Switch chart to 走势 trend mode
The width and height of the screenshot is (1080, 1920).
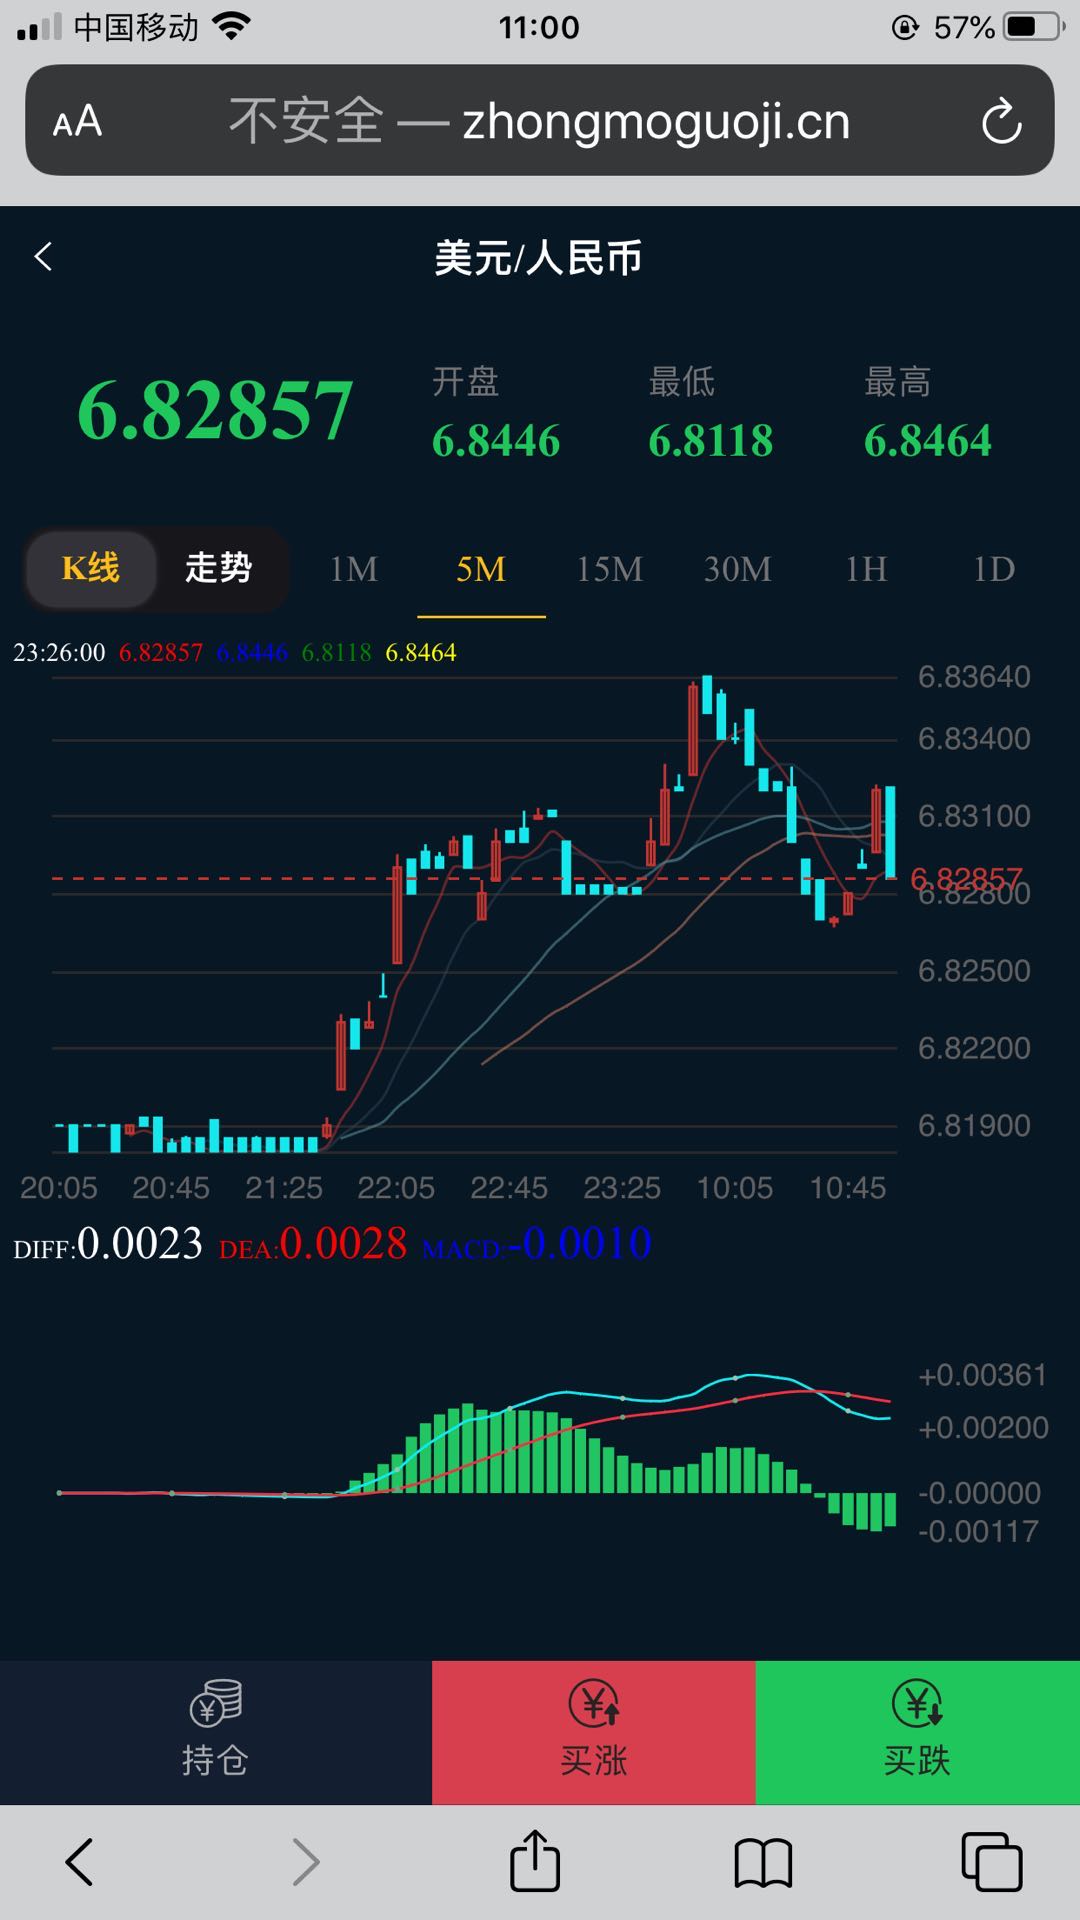pos(218,568)
